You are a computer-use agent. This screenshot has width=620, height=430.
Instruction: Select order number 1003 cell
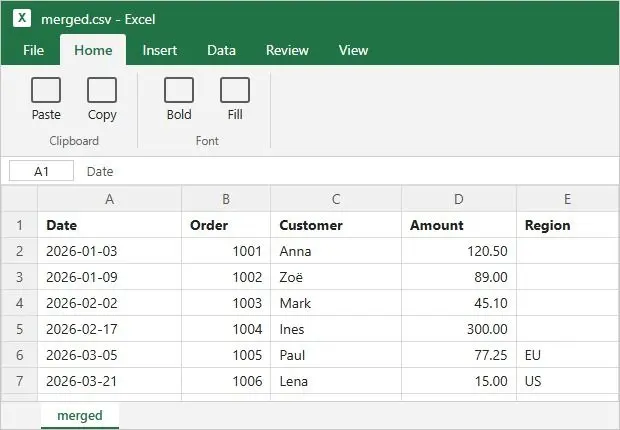coord(226,303)
